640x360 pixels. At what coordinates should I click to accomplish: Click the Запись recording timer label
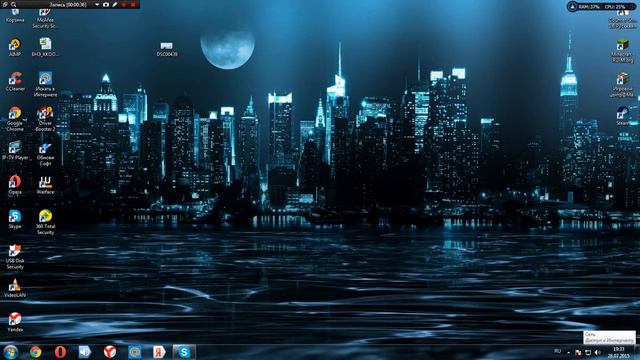[x=68, y=4]
